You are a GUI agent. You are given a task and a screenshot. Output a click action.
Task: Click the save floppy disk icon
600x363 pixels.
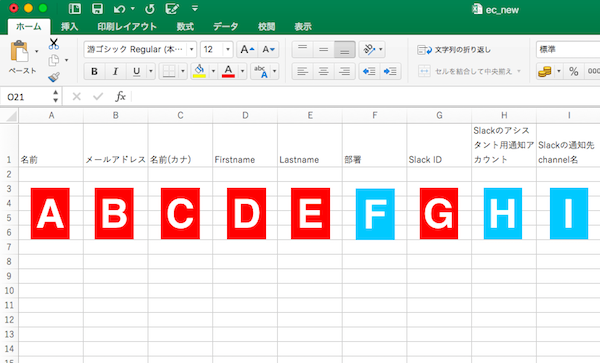click(x=97, y=8)
